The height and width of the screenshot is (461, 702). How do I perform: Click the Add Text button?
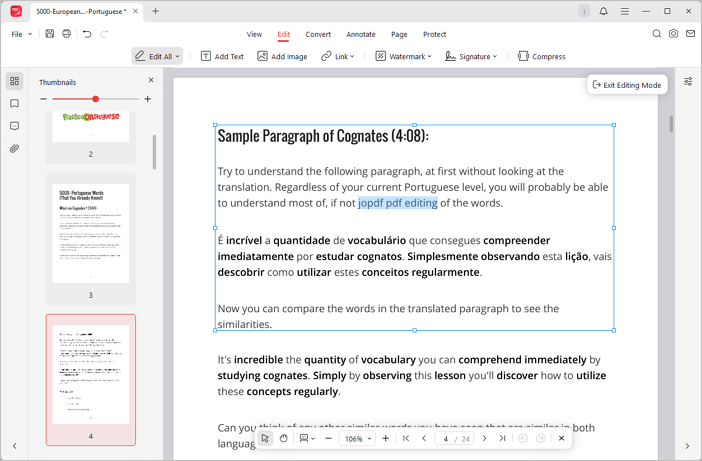click(x=222, y=57)
